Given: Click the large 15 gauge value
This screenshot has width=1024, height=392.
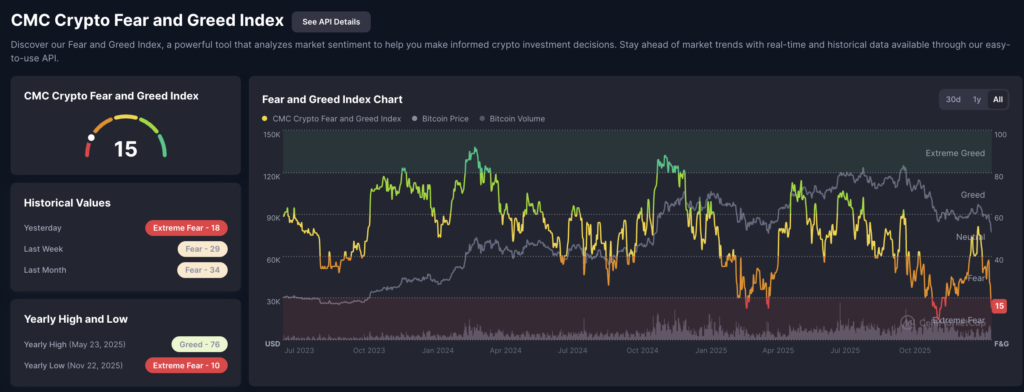Looking at the screenshot, I should [x=125, y=149].
